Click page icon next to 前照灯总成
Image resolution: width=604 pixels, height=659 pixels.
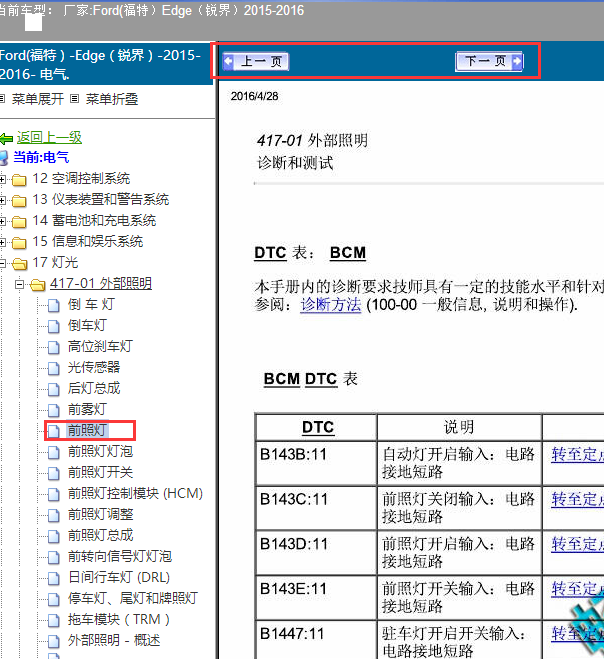point(54,537)
